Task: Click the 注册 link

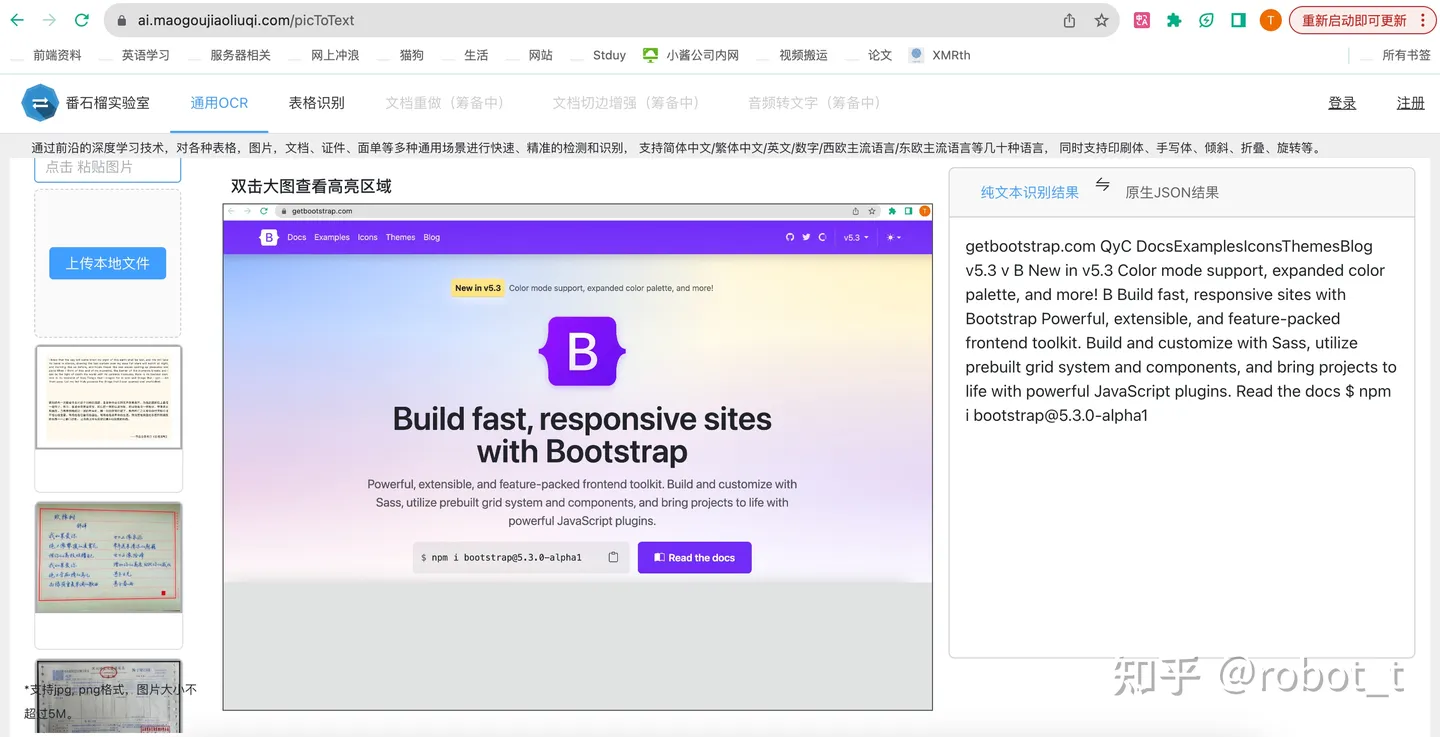Action: pyautogui.click(x=1410, y=103)
